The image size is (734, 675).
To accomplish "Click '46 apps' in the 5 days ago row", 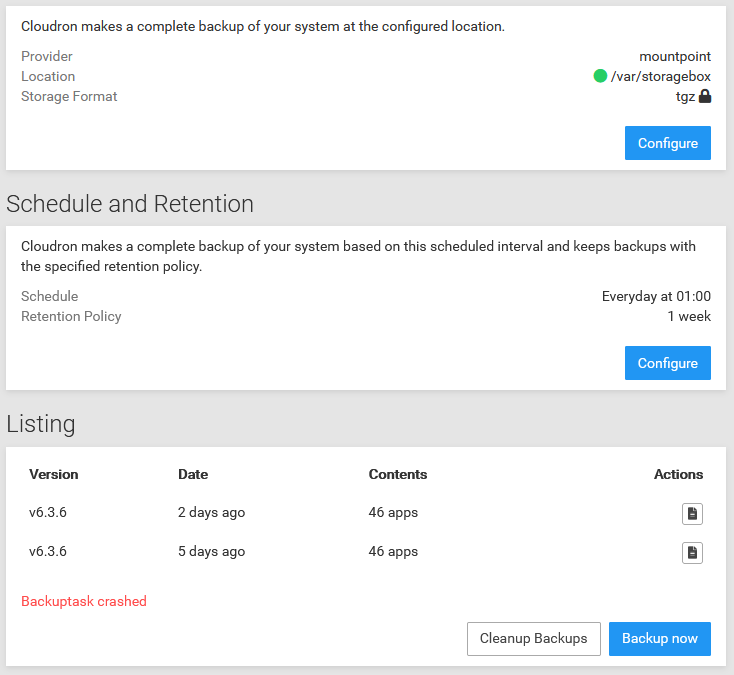I will click(x=393, y=551).
